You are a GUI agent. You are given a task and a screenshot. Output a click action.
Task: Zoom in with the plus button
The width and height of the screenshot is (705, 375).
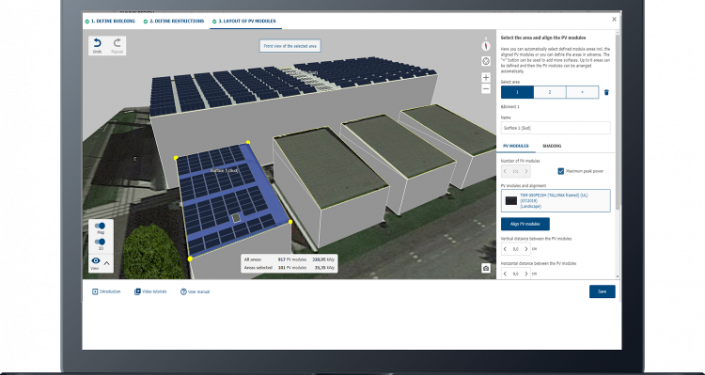pos(486,77)
